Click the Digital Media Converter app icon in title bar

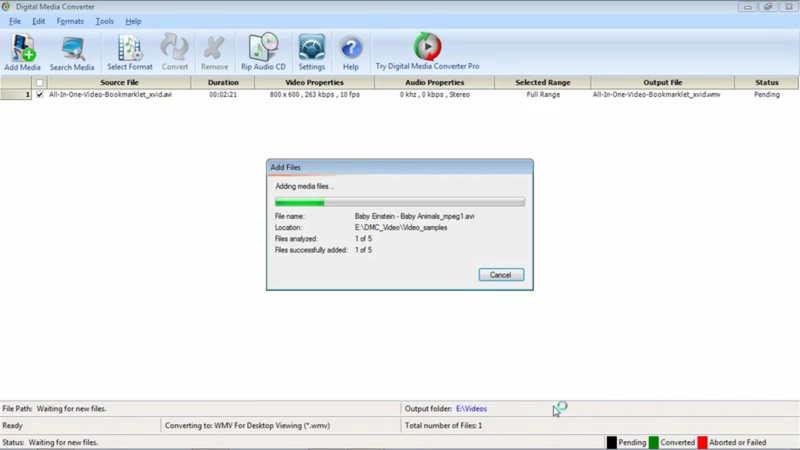coord(6,7)
